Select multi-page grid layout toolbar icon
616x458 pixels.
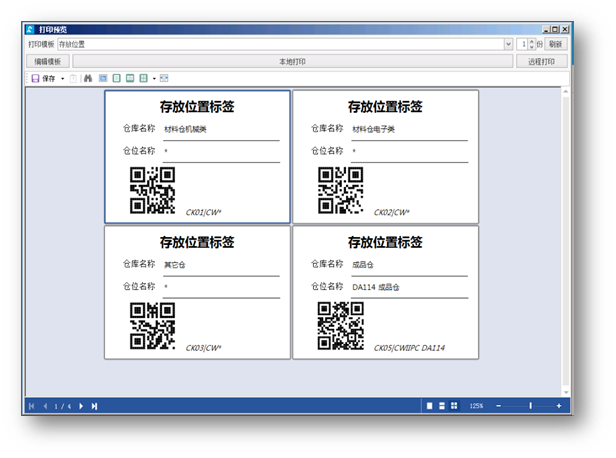[x=144, y=78]
